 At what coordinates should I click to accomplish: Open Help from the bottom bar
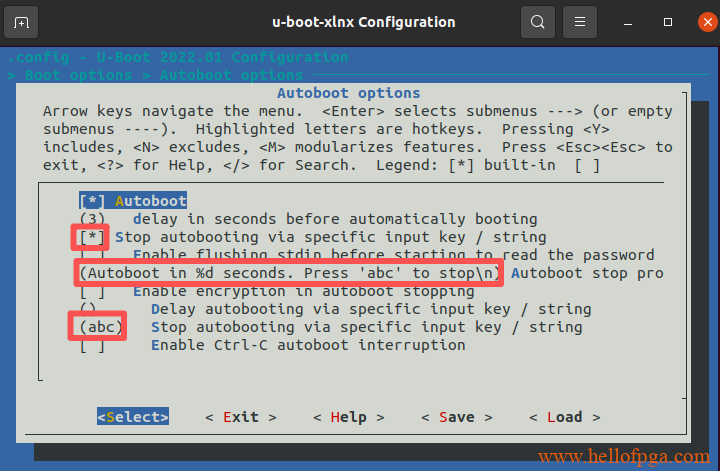tap(348, 416)
